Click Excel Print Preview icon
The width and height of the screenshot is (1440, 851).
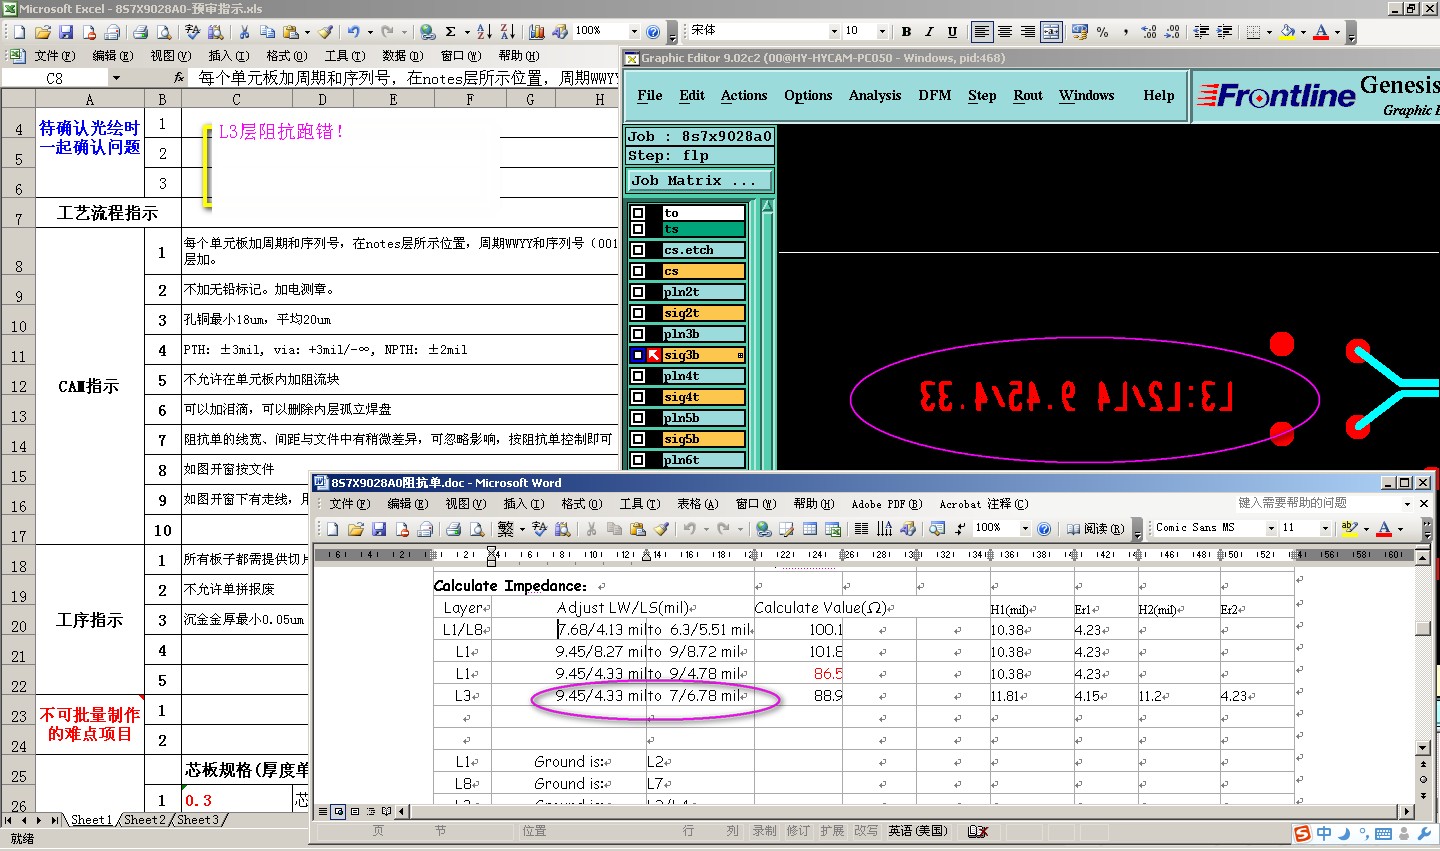[x=163, y=32]
